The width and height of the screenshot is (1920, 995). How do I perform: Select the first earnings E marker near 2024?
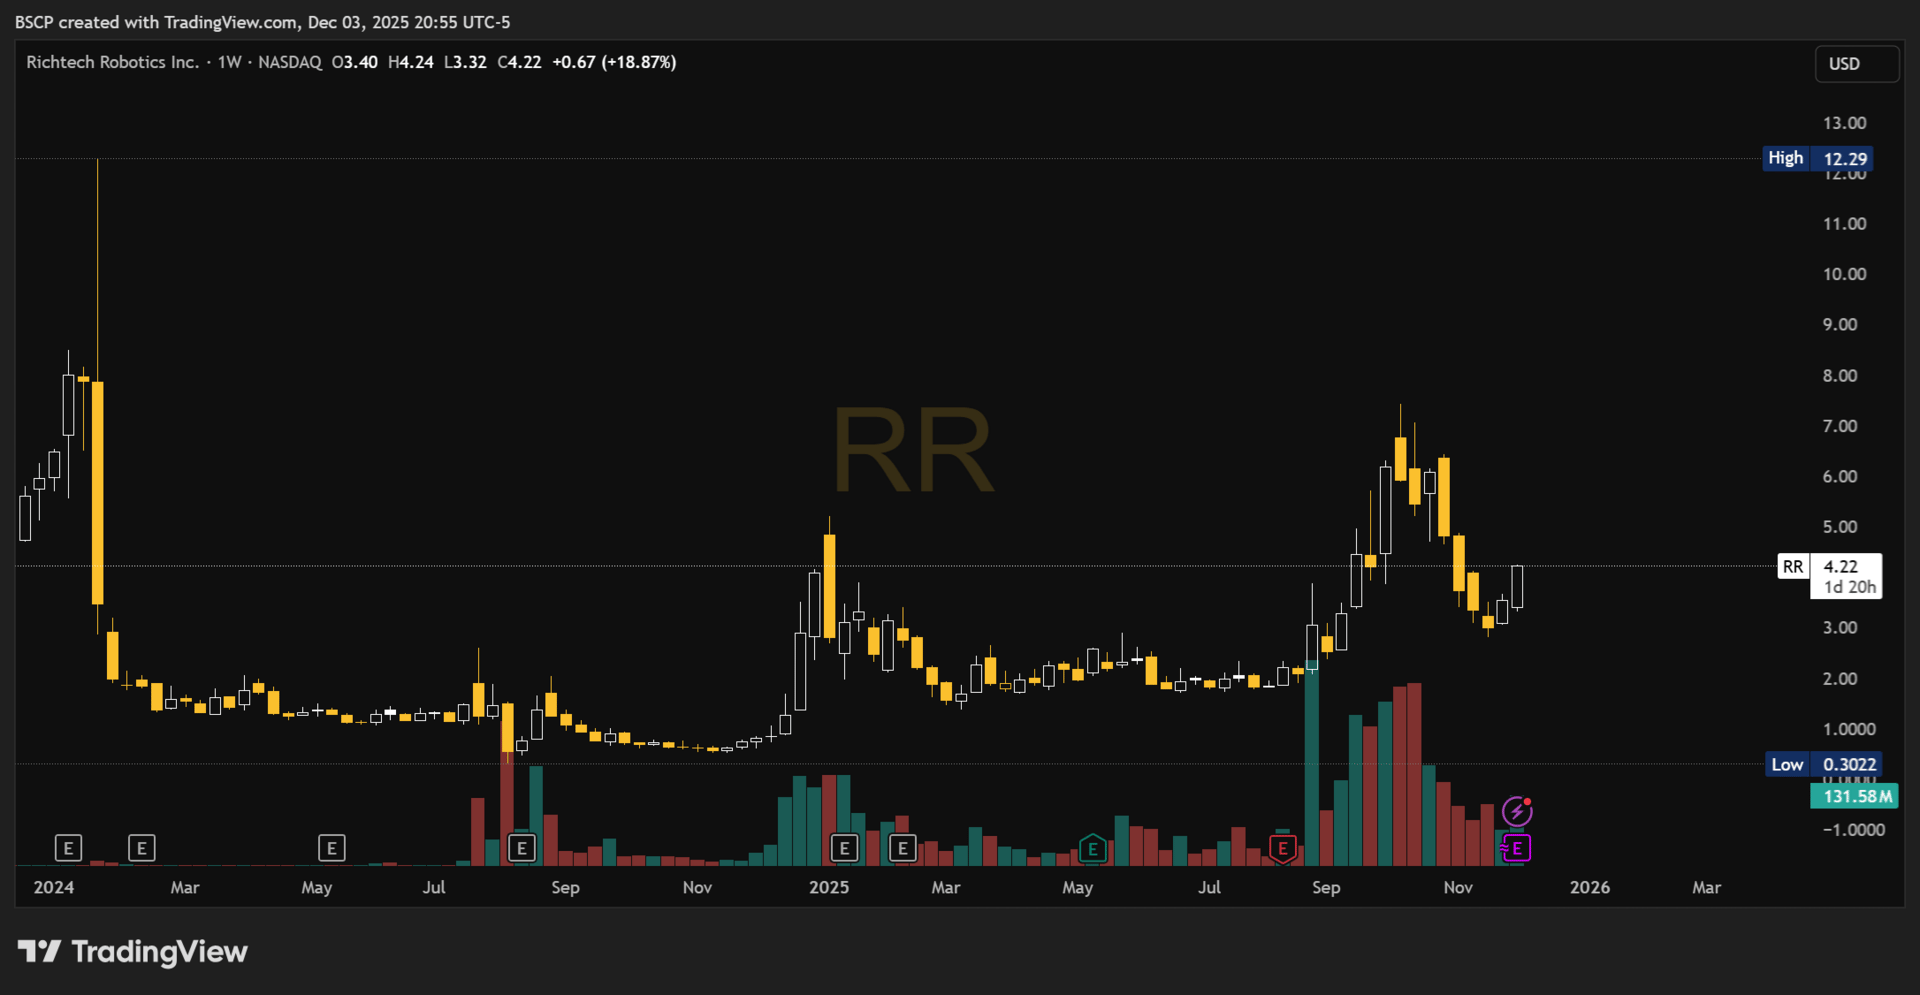point(68,849)
